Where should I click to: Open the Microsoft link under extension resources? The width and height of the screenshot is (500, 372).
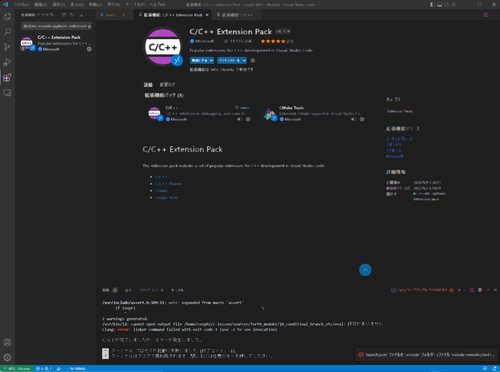[x=394, y=156]
